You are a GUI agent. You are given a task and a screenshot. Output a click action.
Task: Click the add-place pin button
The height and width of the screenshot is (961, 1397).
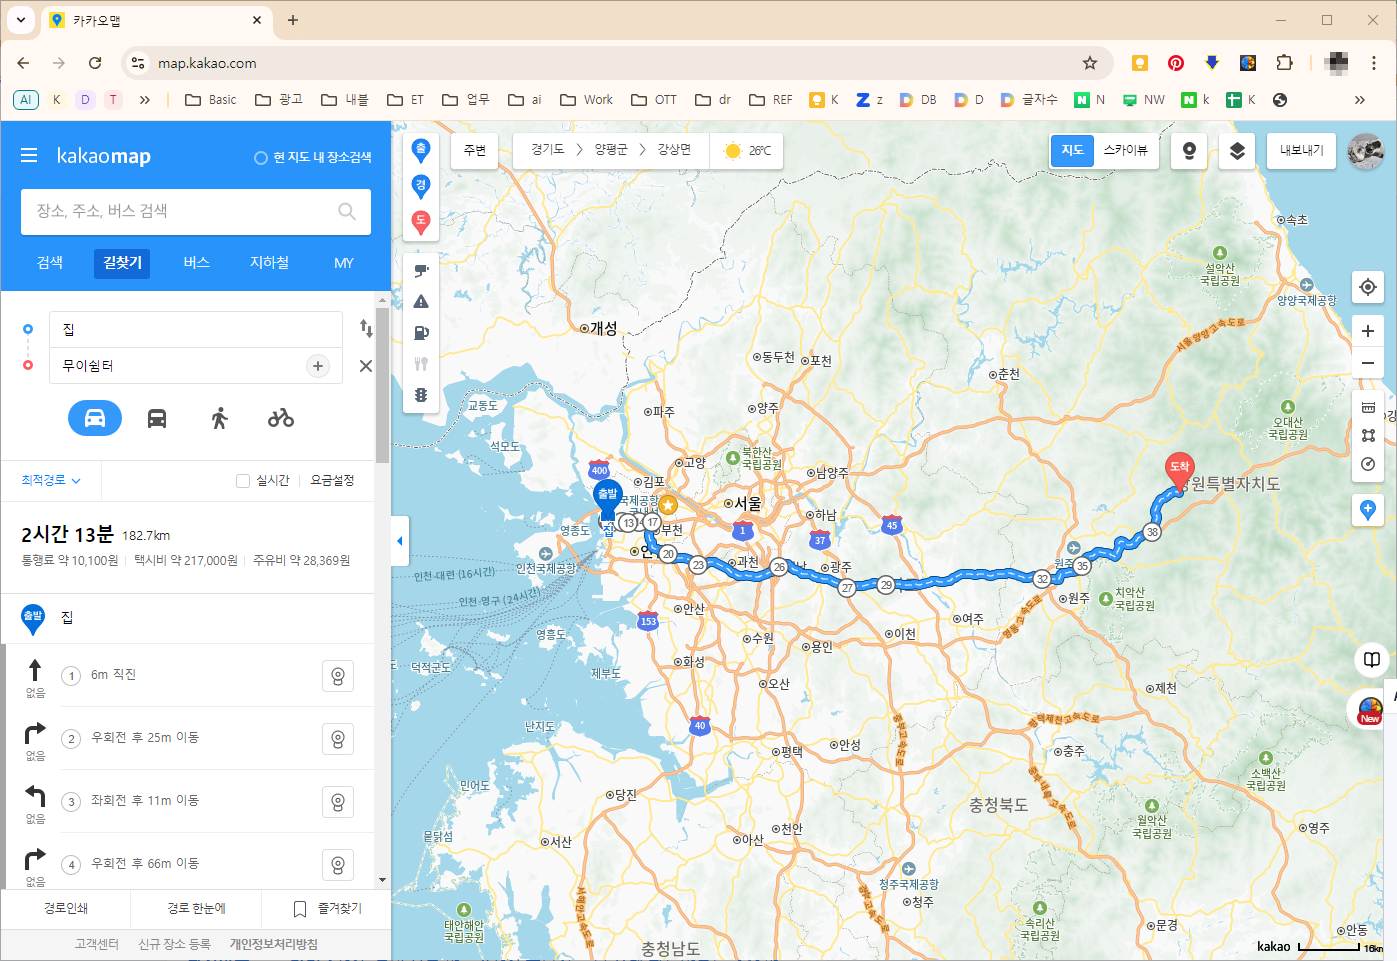tap(1368, 510)
